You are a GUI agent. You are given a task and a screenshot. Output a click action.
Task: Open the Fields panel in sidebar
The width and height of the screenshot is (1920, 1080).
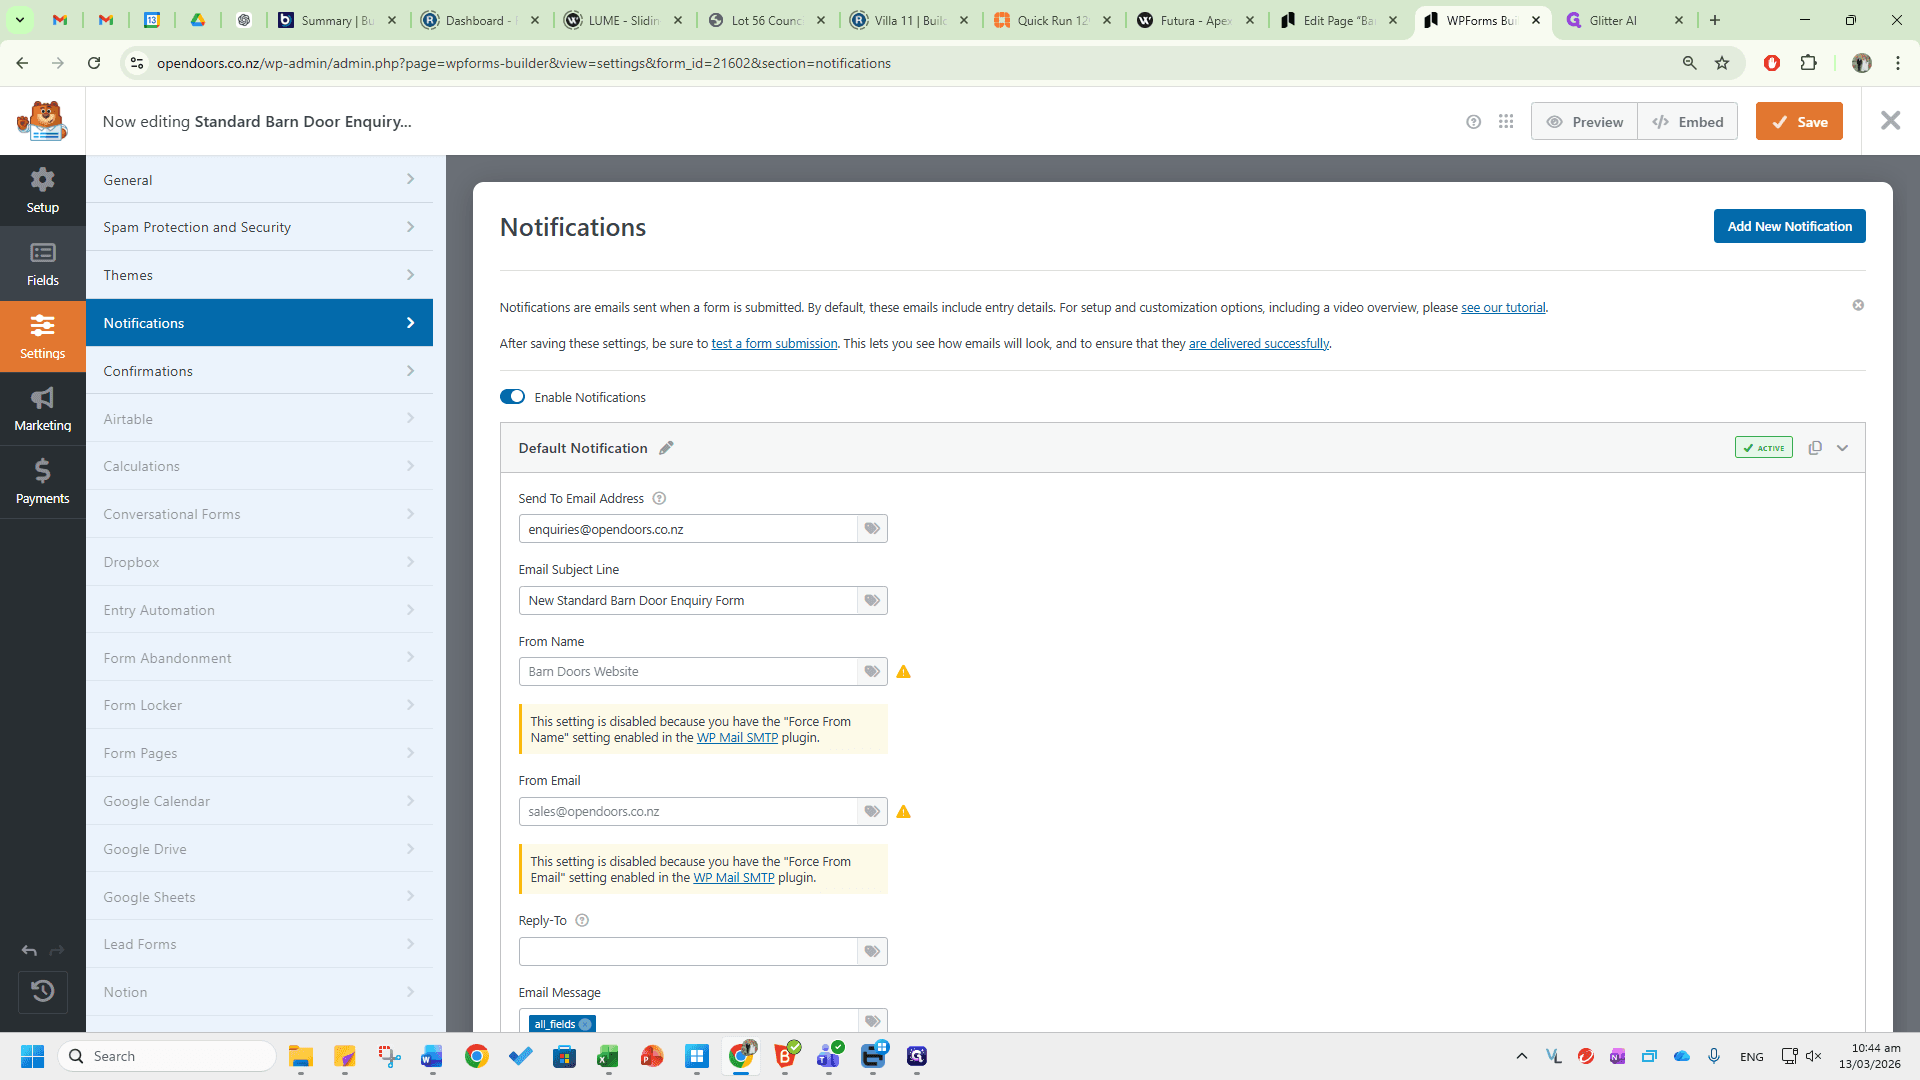42,263
